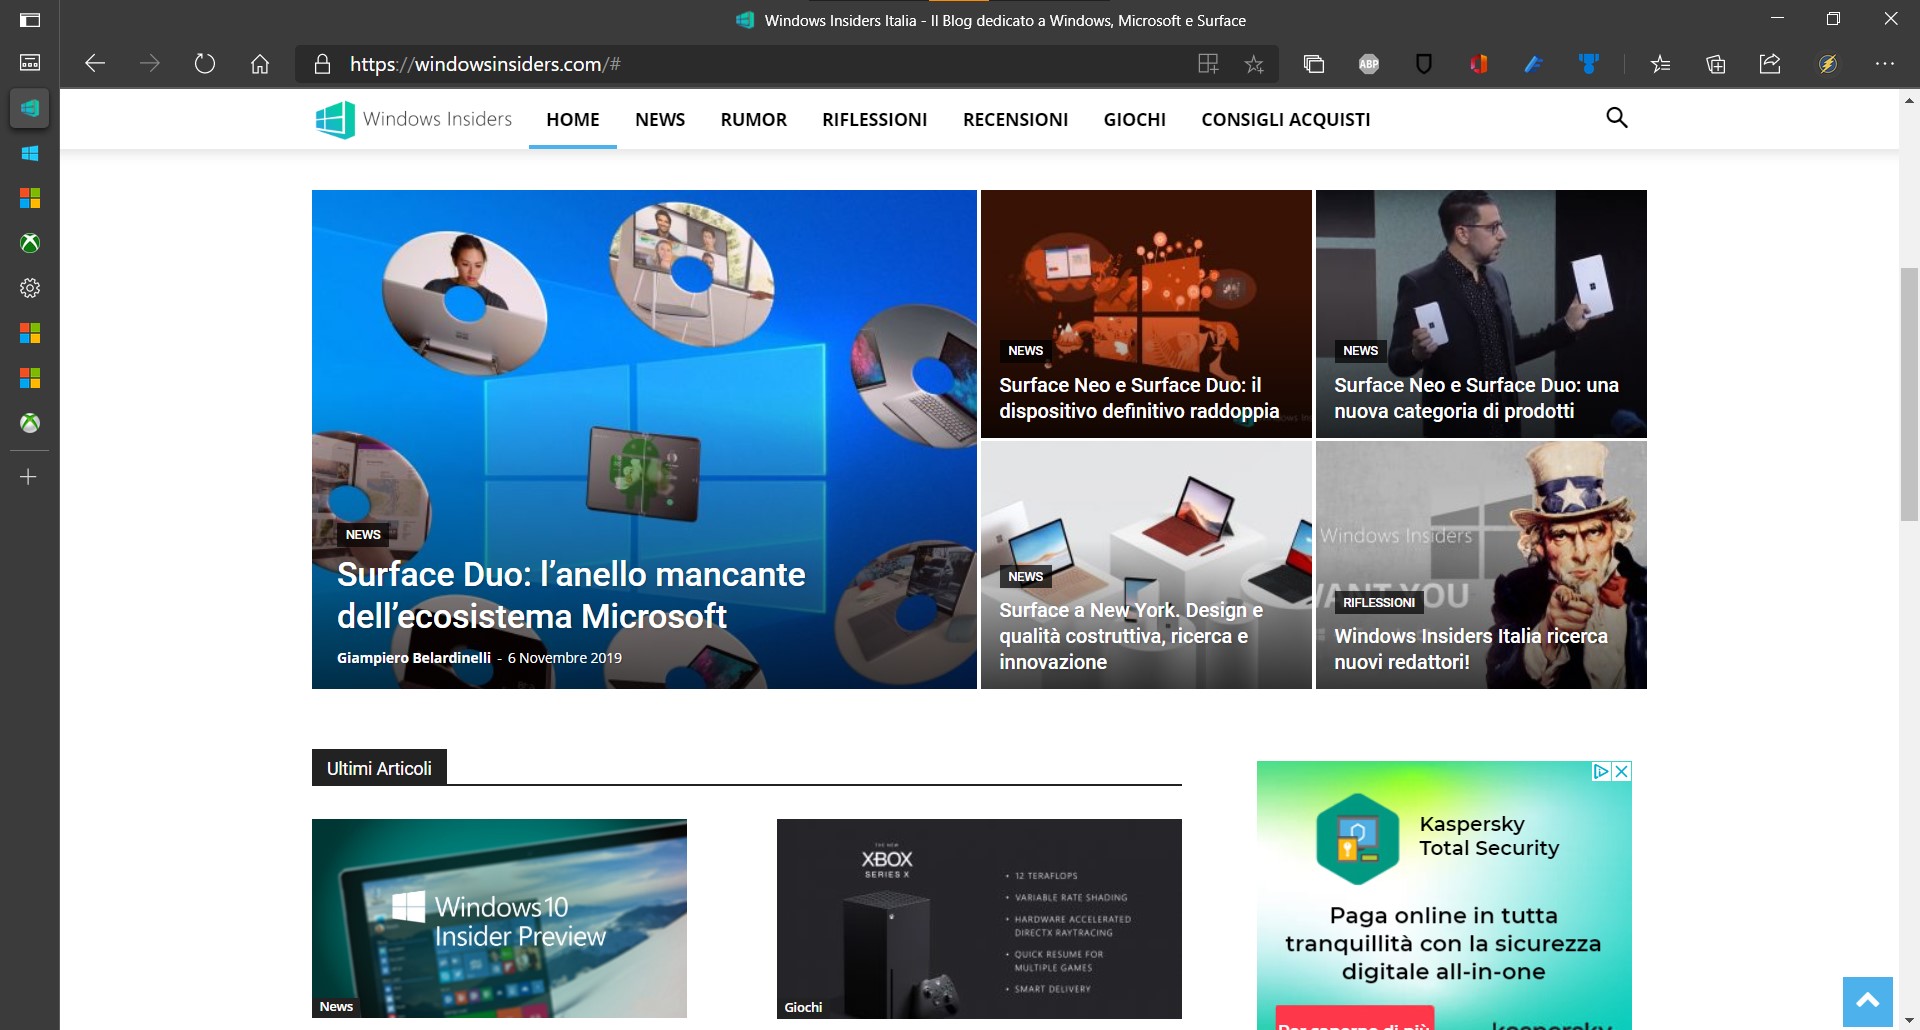Click the page vertical scrollbar thumb

tap(1909, 394)
